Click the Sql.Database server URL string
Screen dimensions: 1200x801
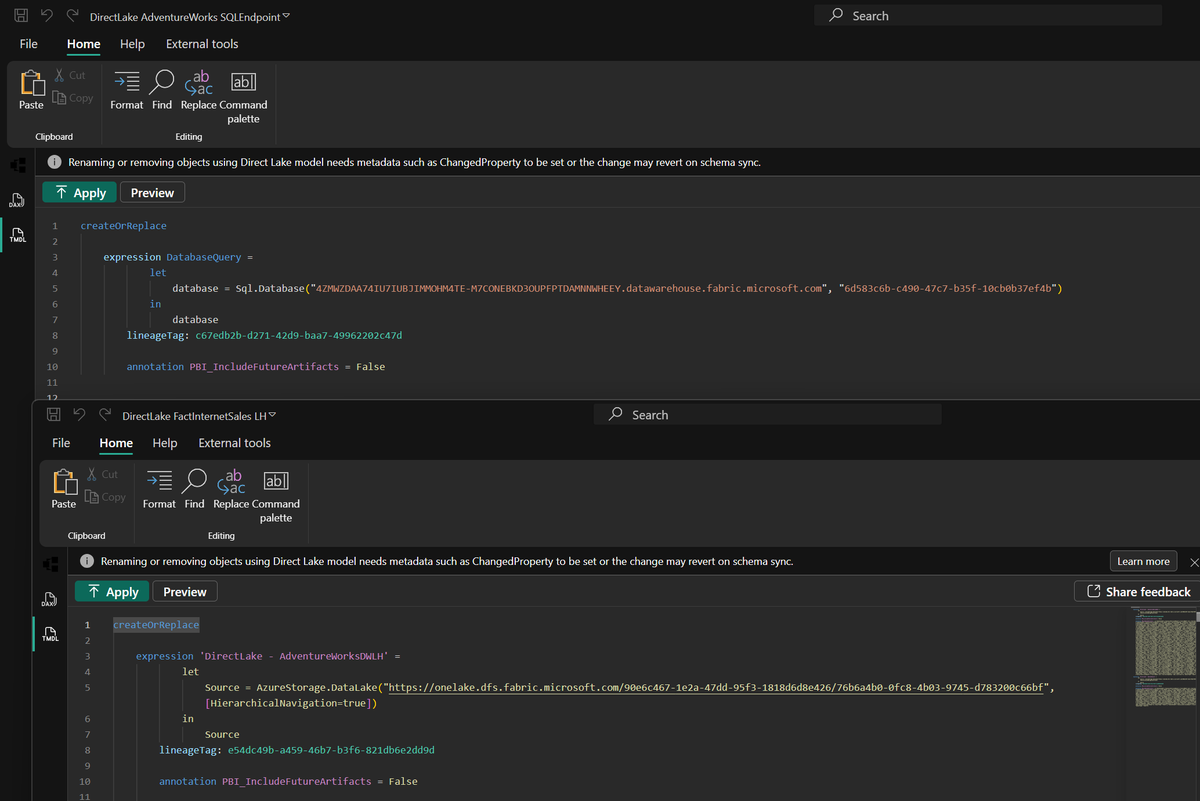point(569,288)
